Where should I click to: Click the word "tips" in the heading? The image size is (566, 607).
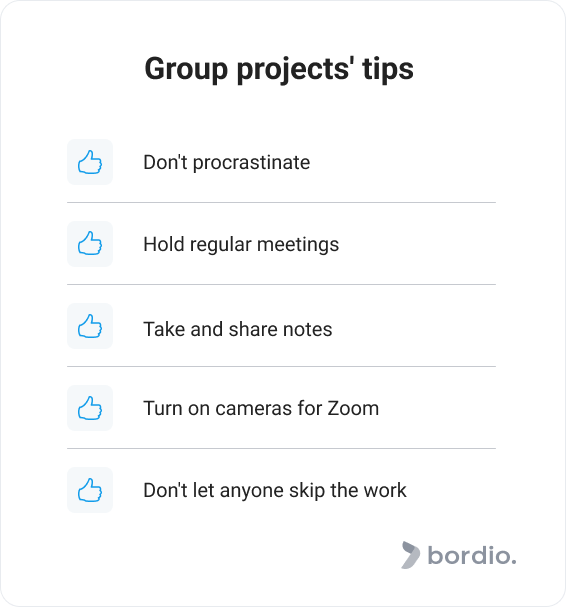click(x=388, y=70)
